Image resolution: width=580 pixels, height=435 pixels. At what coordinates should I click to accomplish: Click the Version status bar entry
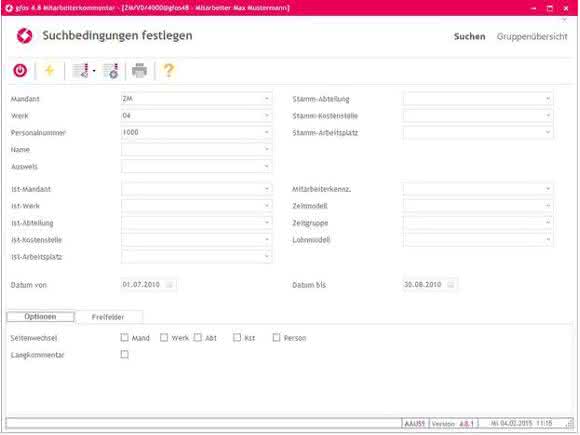point(453,424)
